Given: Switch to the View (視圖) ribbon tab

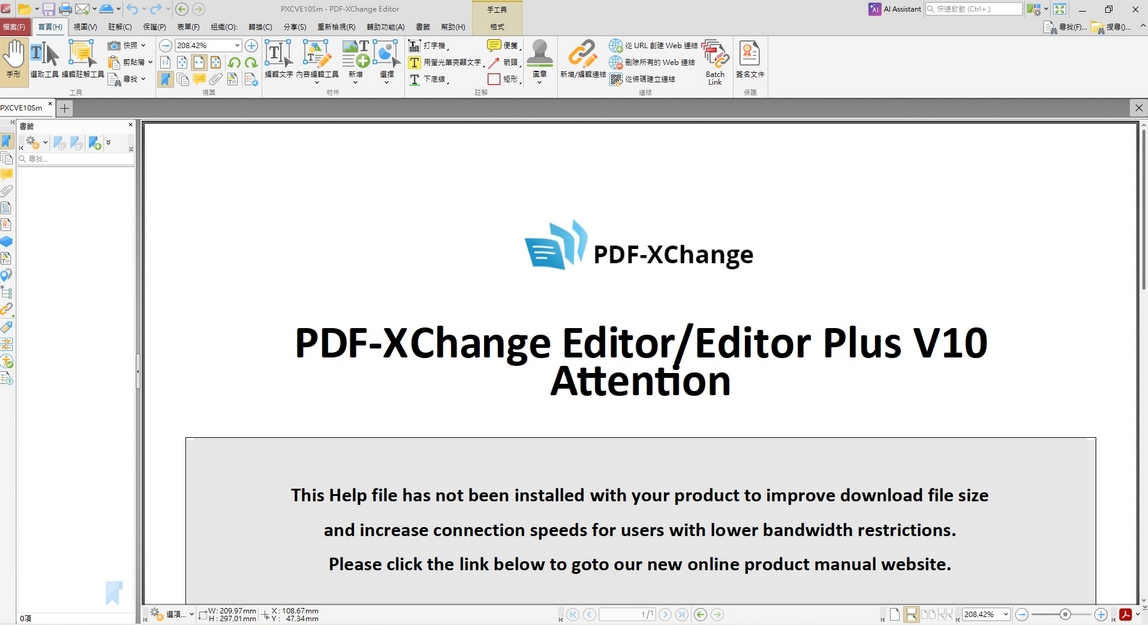Looking at the screenshot, I should click(85, 27).
